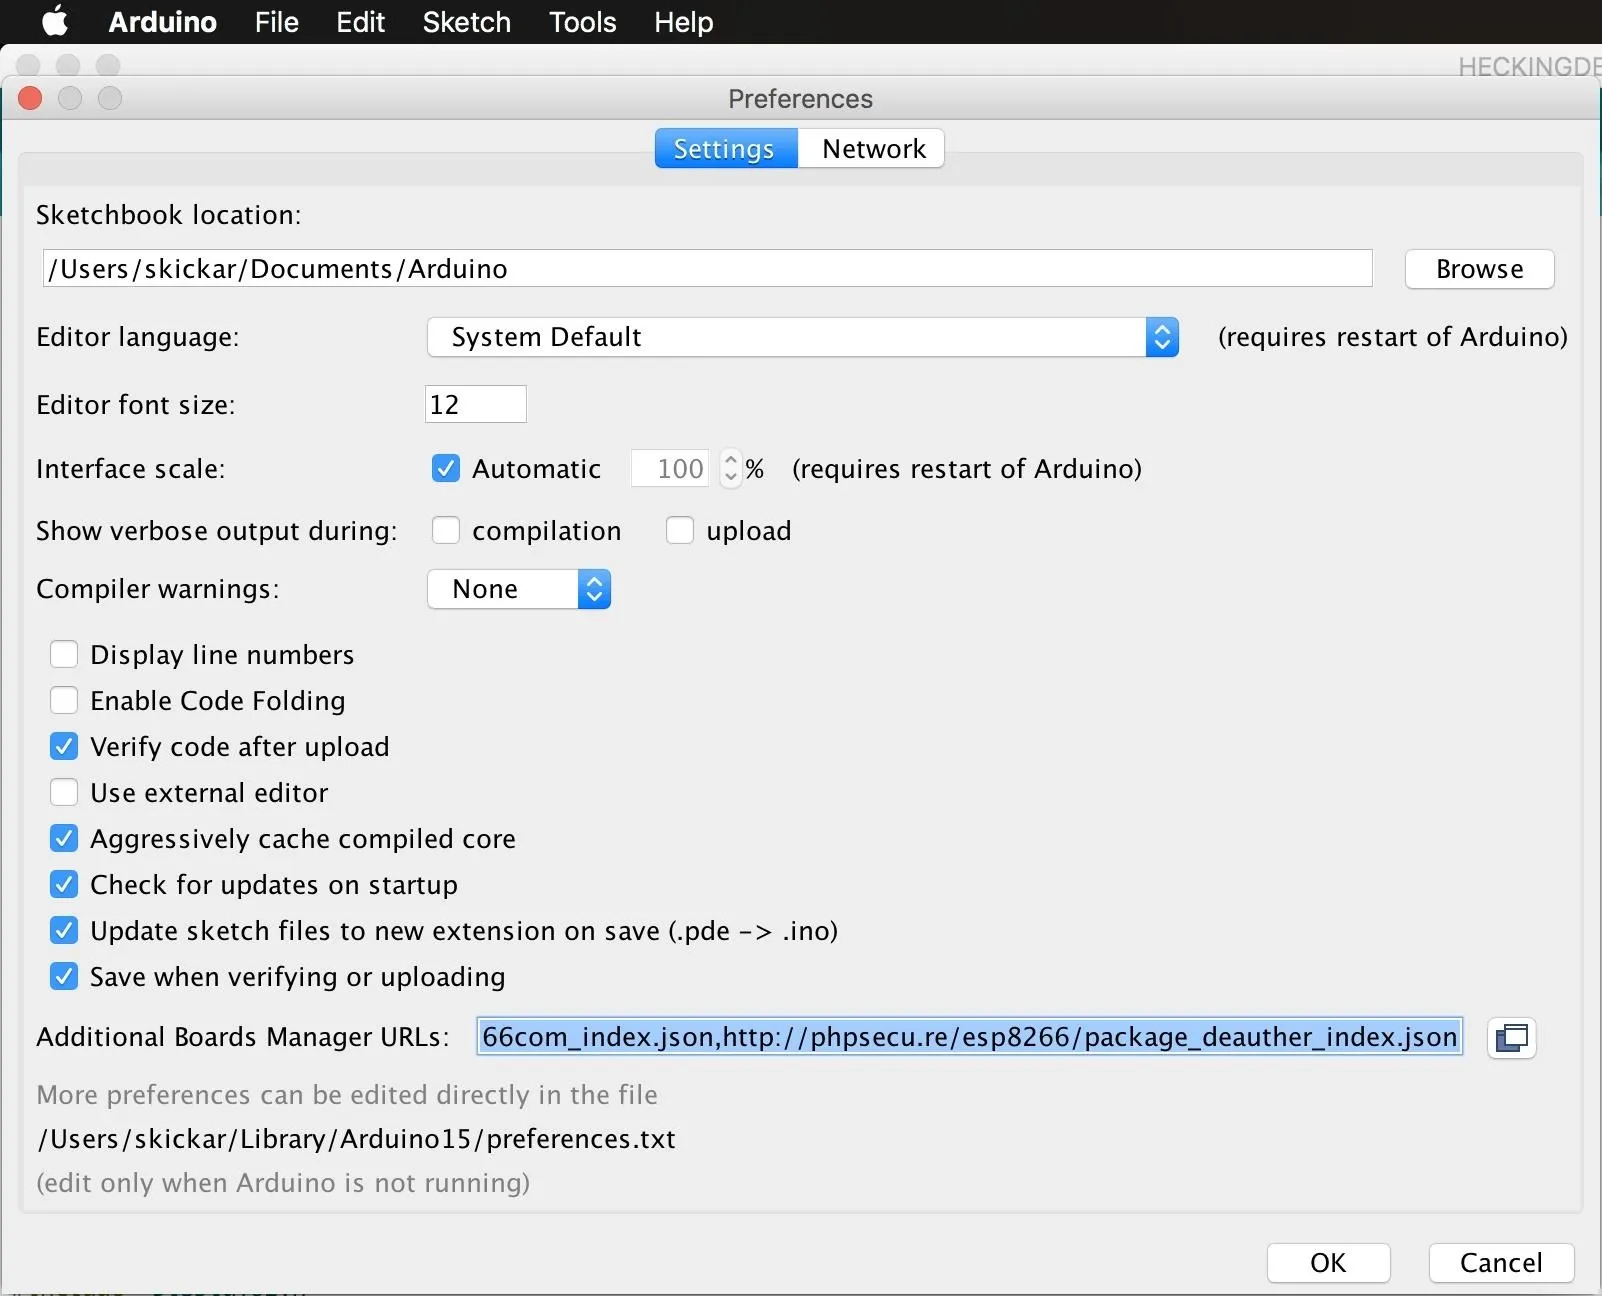Toggle the Automatic interface scale checkbox
This screenshot has height=1296, width=1602.
click(446, 468)
